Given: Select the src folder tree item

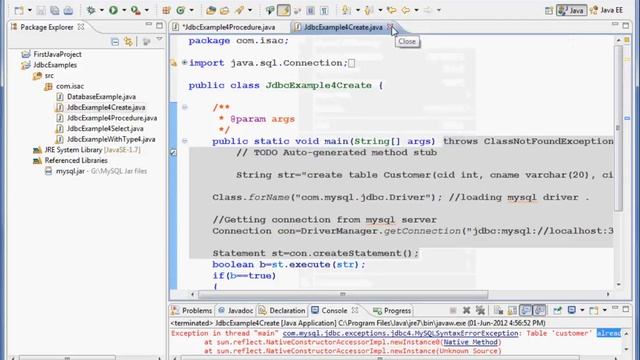Looking at the screenshot, I should click(x=49, y=76).
